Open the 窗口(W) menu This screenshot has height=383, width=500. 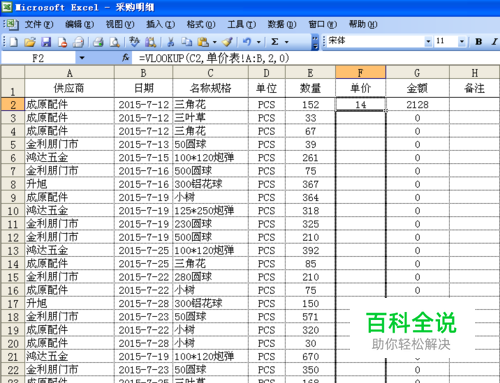[323, 24]
